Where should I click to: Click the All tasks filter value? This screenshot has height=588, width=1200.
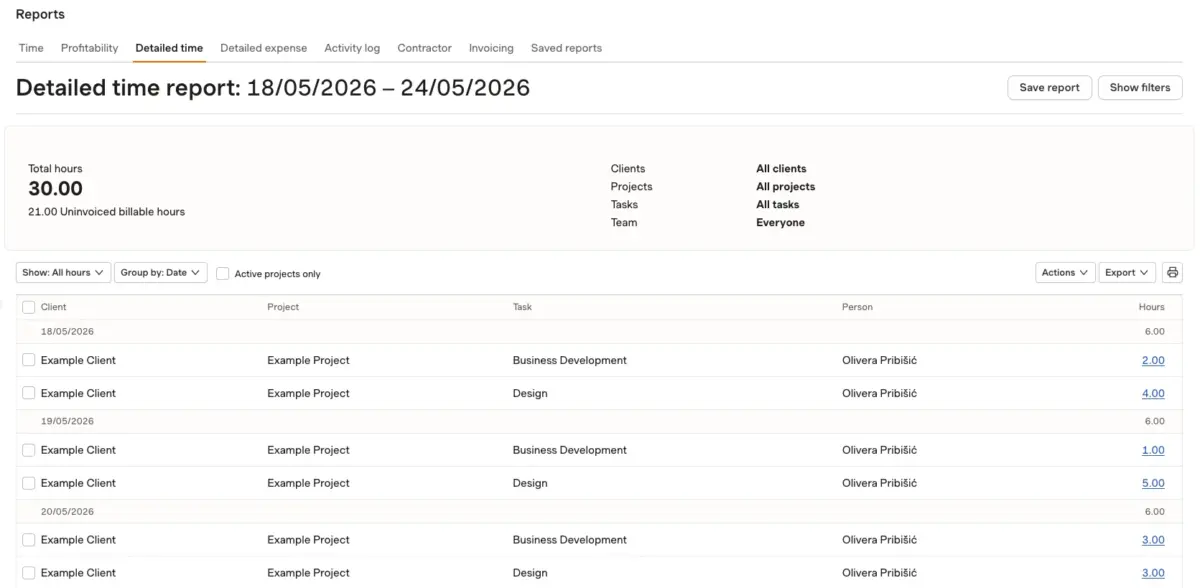point(777,205)
